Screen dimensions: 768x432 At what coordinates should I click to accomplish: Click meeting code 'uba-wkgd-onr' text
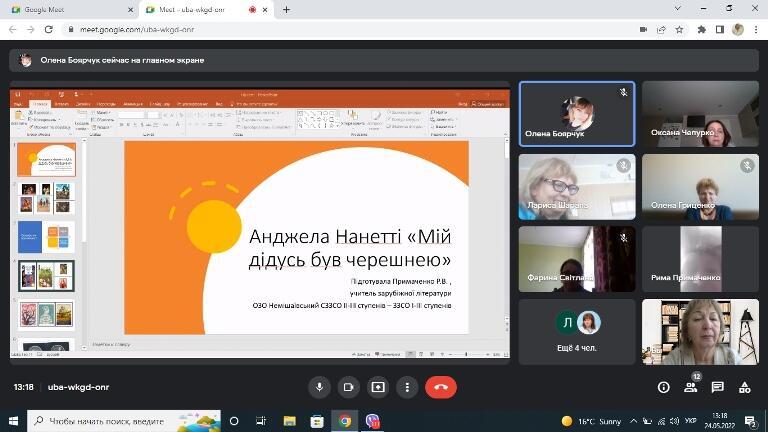tap(78, 387)
